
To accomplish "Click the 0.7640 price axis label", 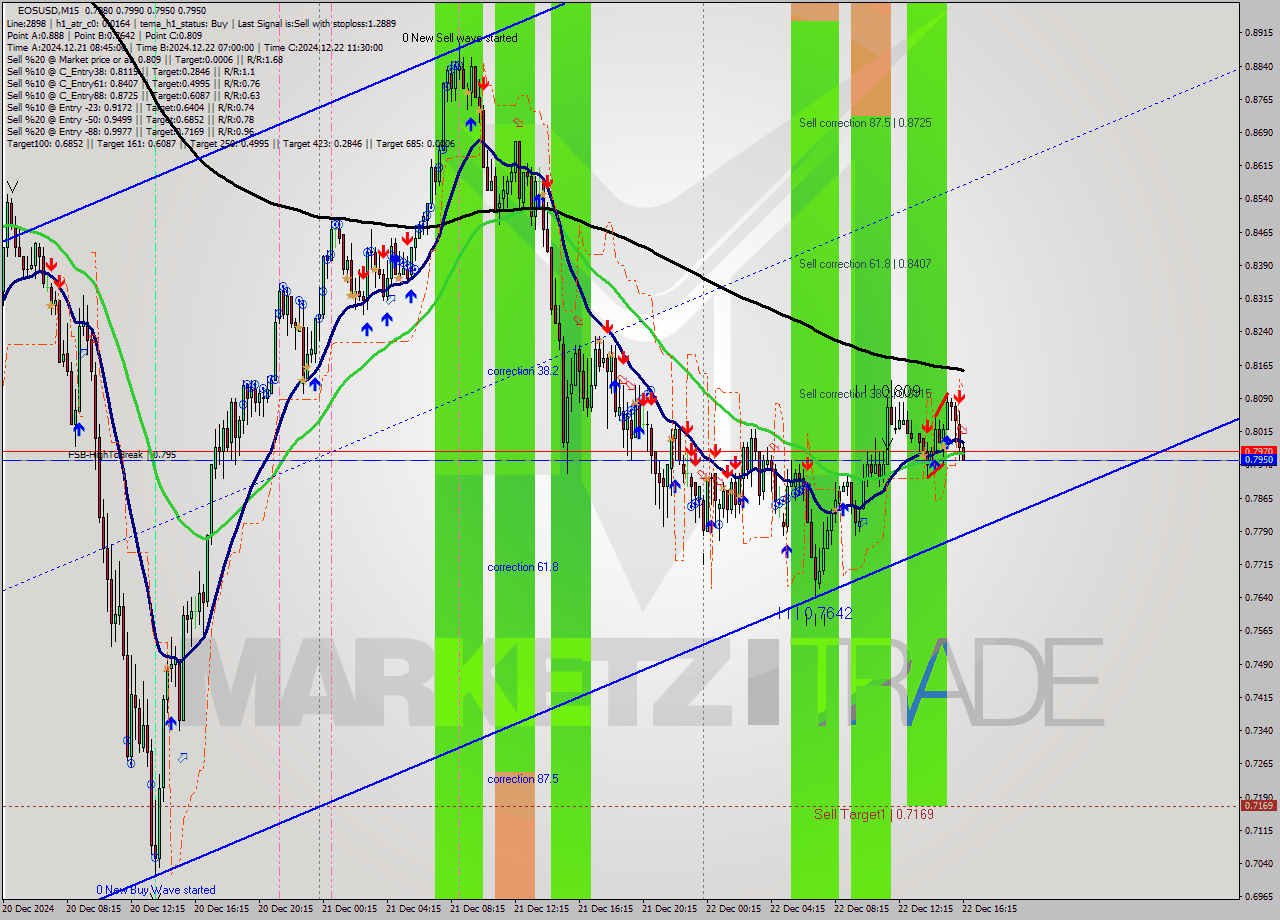I will click(x=1258, y=598).
